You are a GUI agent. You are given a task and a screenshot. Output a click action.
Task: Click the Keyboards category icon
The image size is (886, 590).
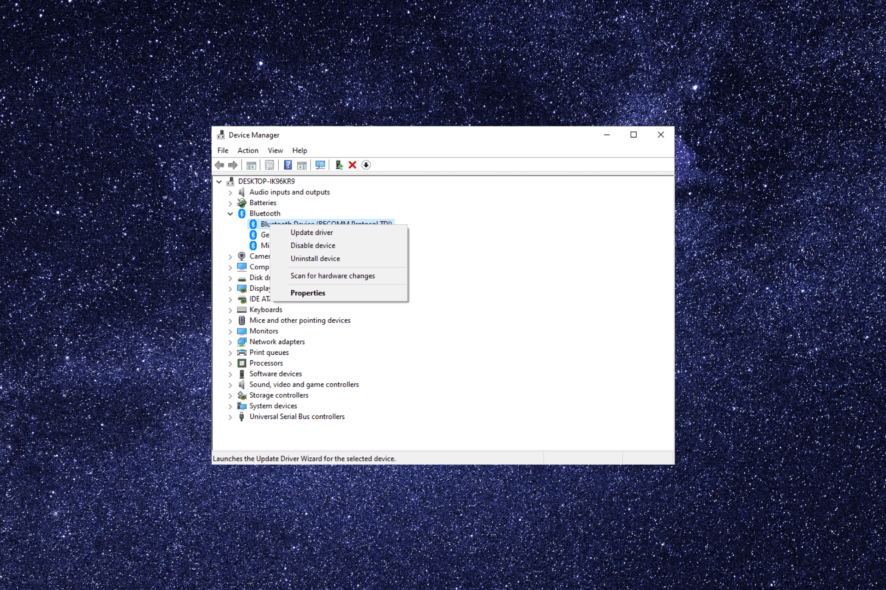pyautogui.click(x=242, y=310)
